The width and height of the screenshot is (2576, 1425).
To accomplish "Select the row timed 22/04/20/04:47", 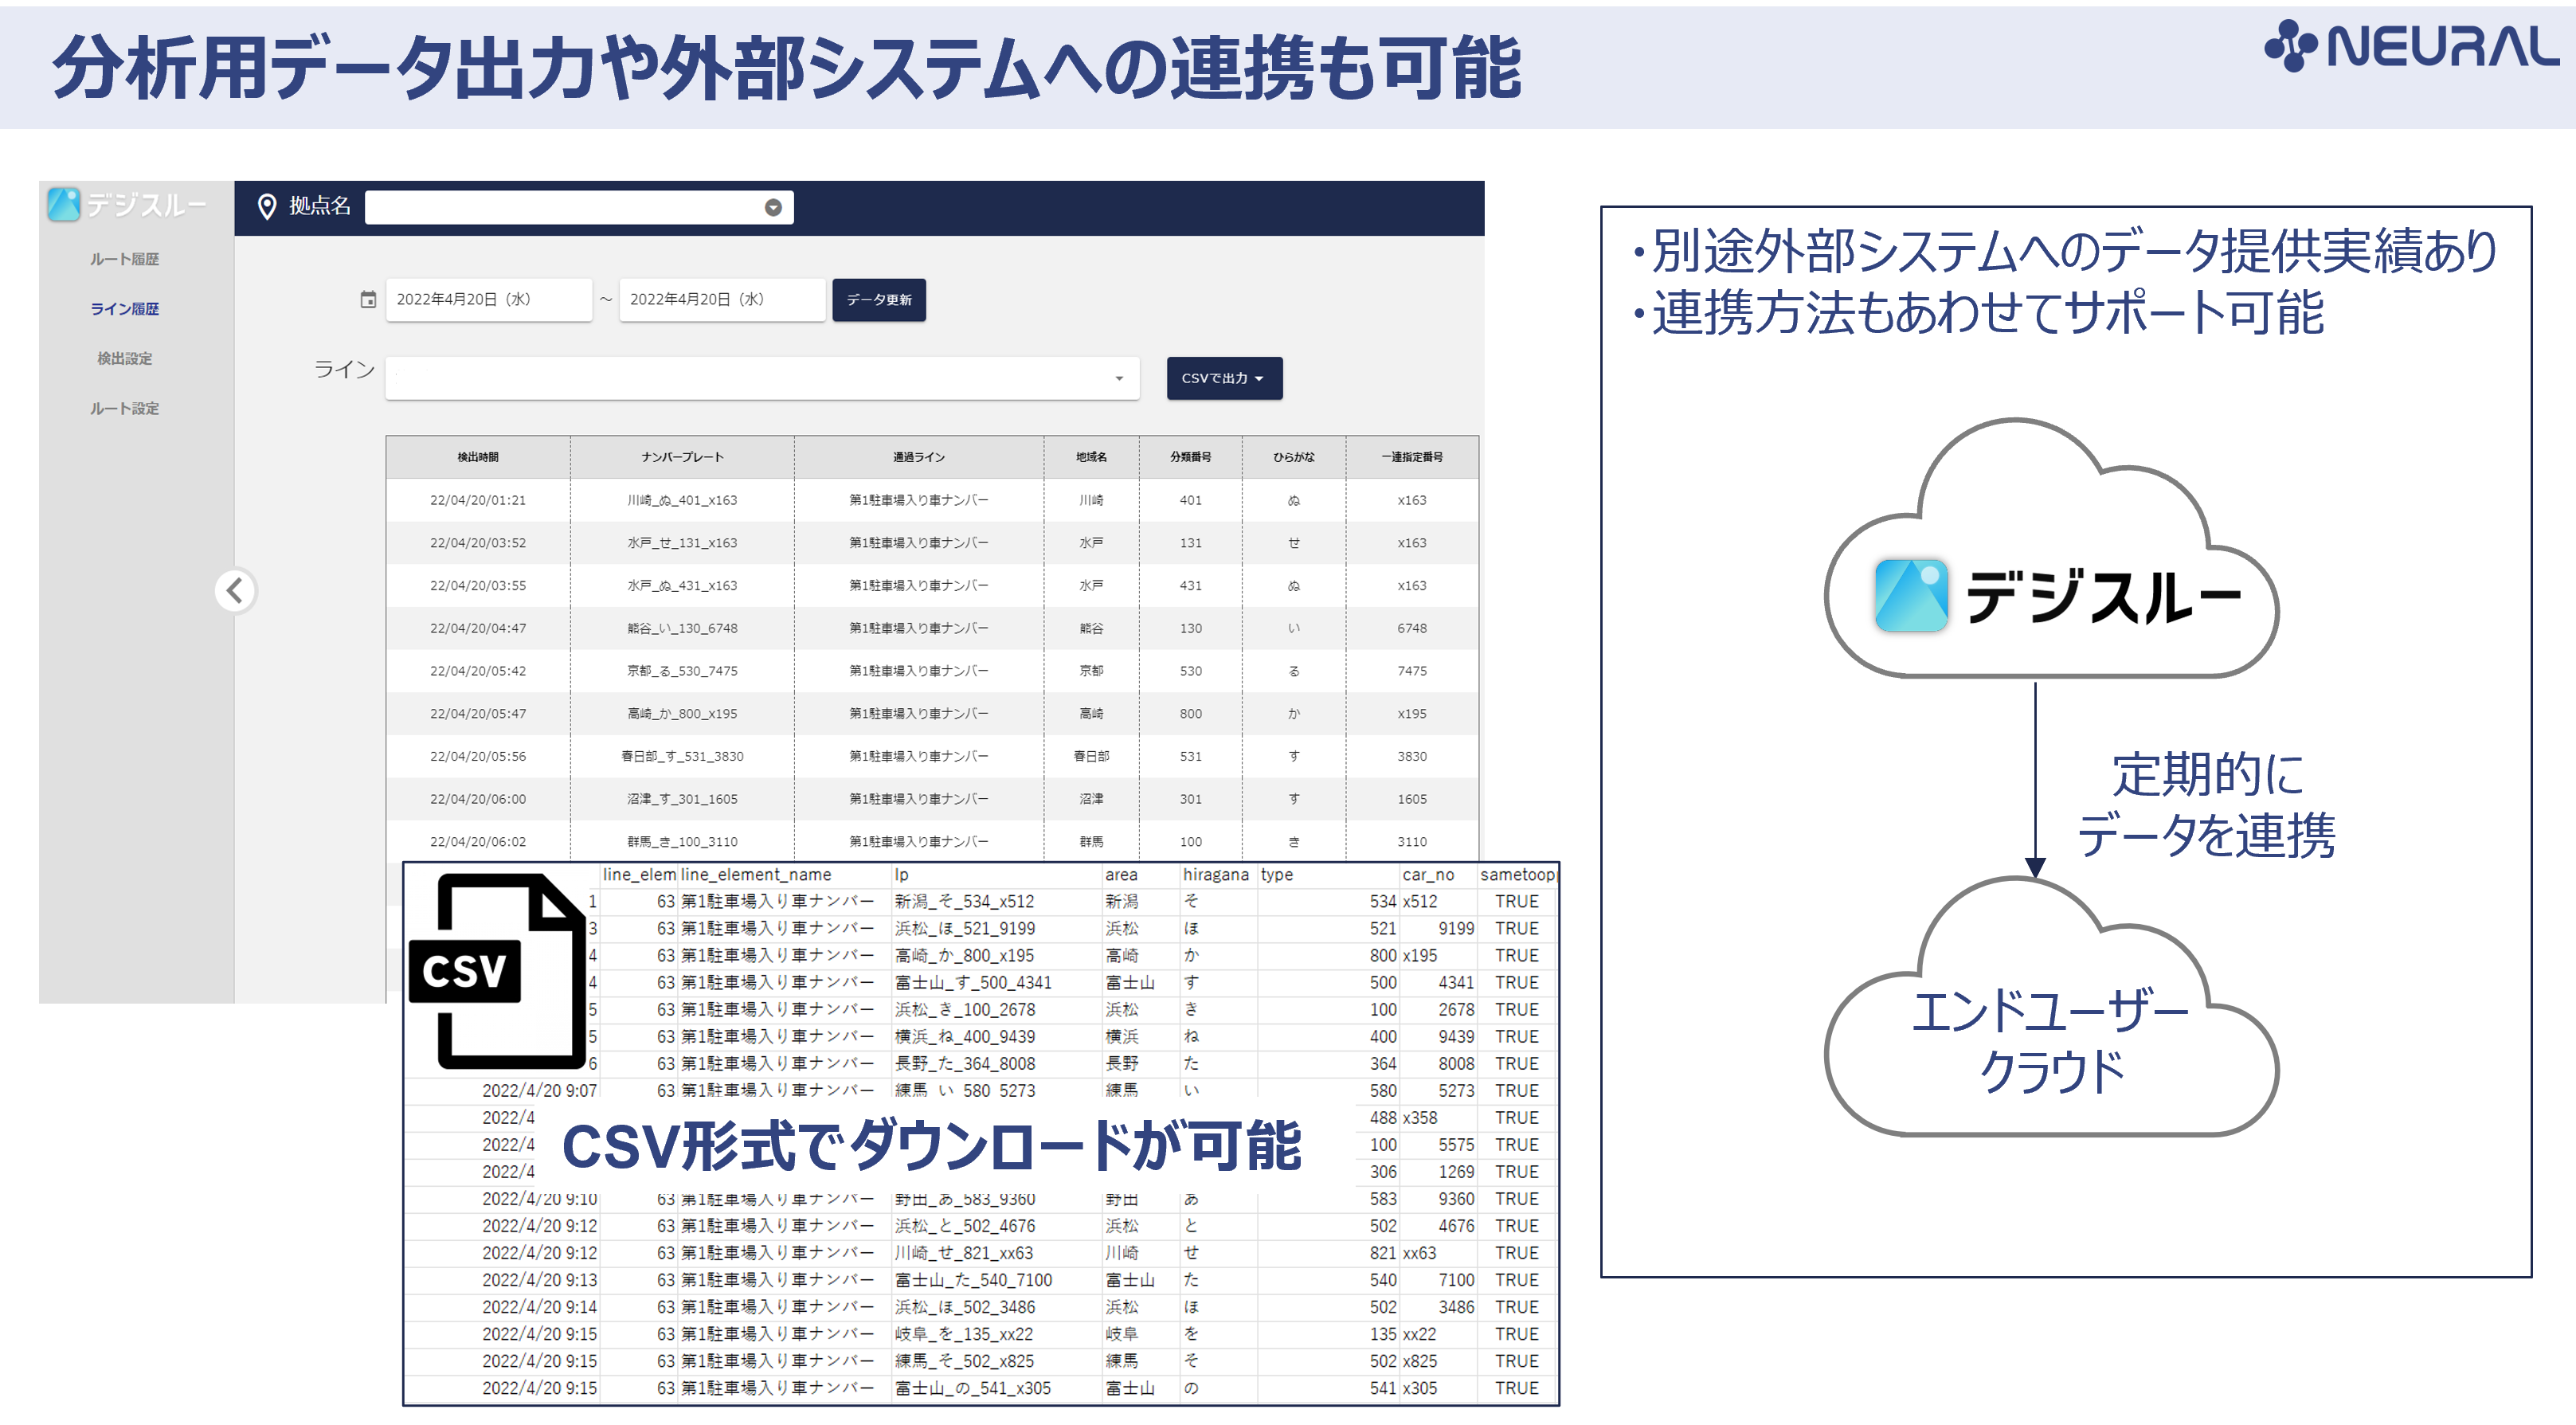I will pyautogui.click(x=932, y=628).
